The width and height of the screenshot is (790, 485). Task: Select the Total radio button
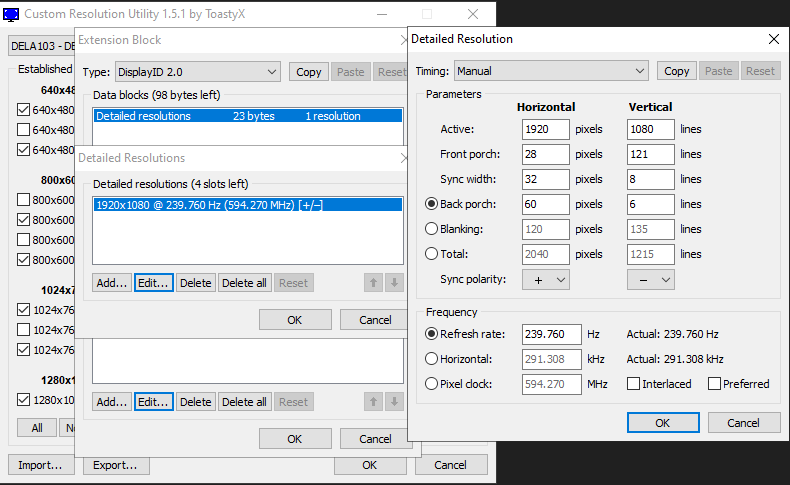click(x=431, y=254)
